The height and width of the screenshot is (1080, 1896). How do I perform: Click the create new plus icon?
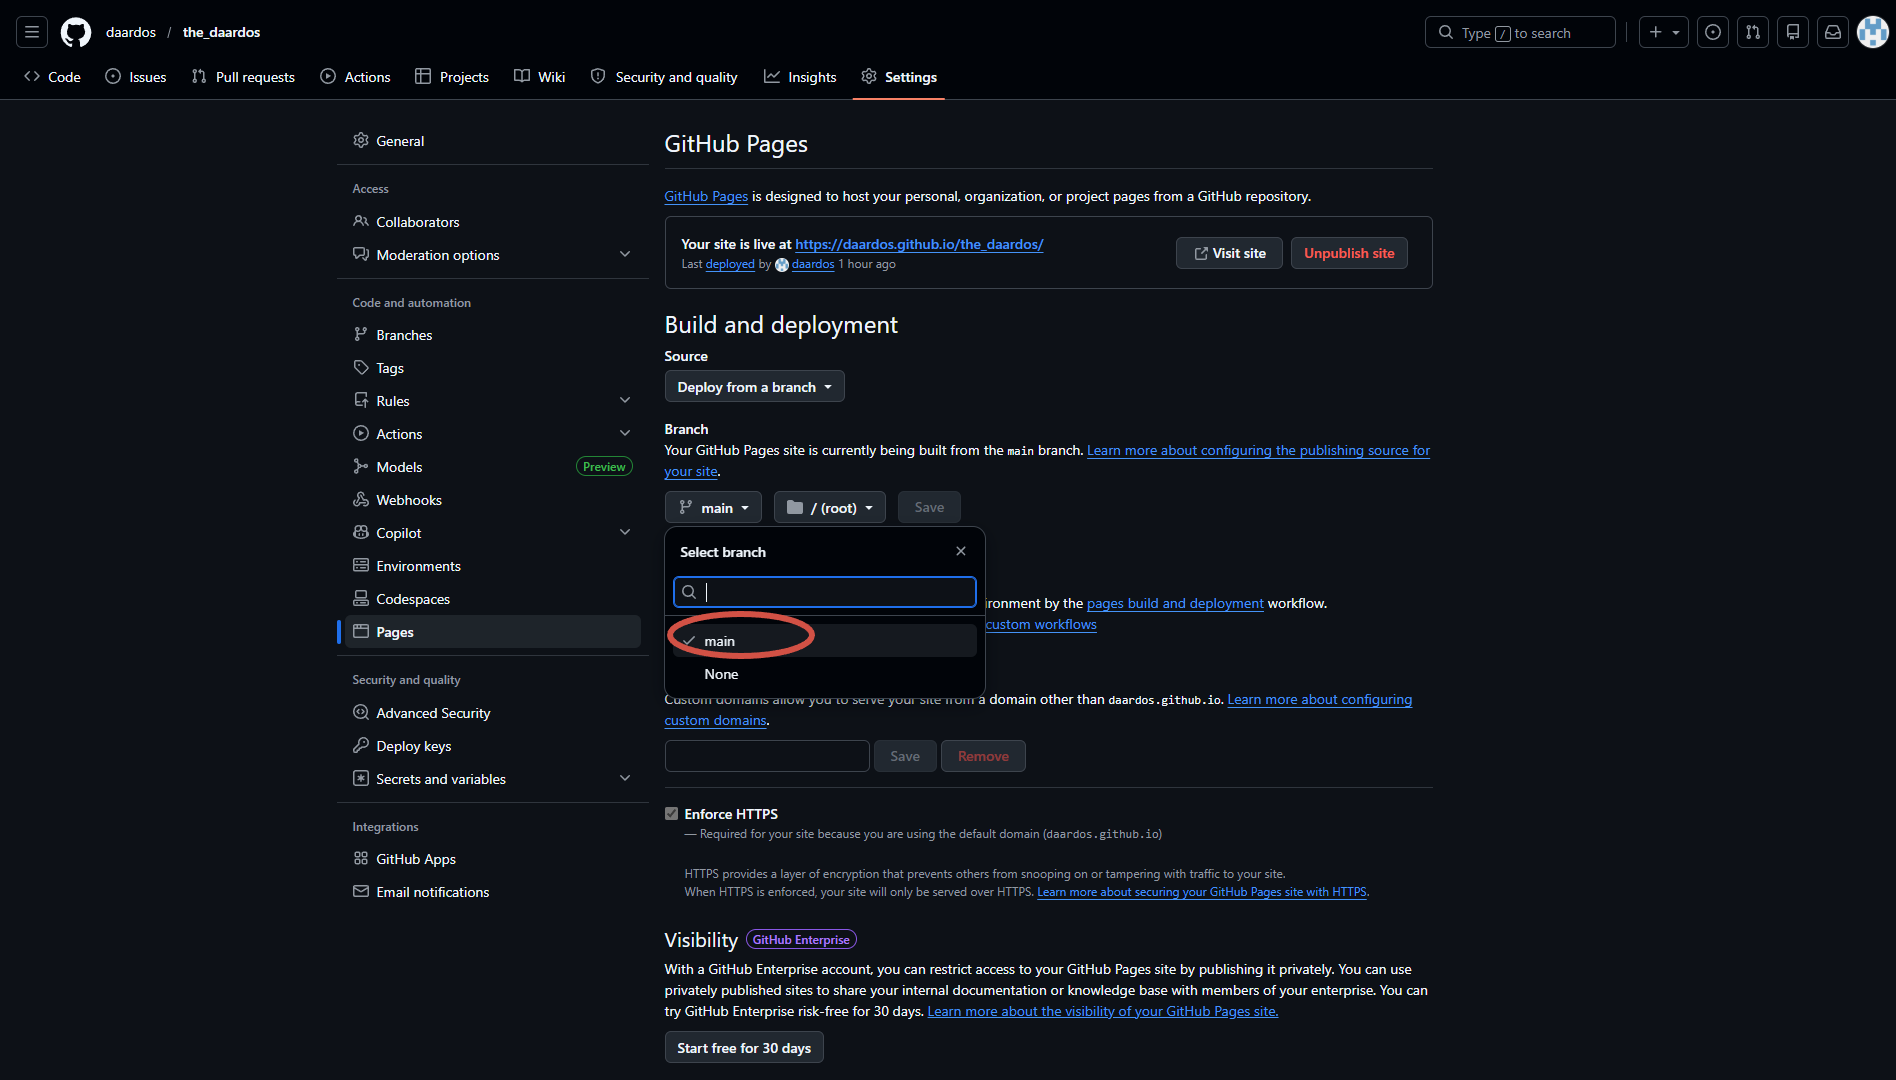pyautogui.click(x=1664, y=32)
